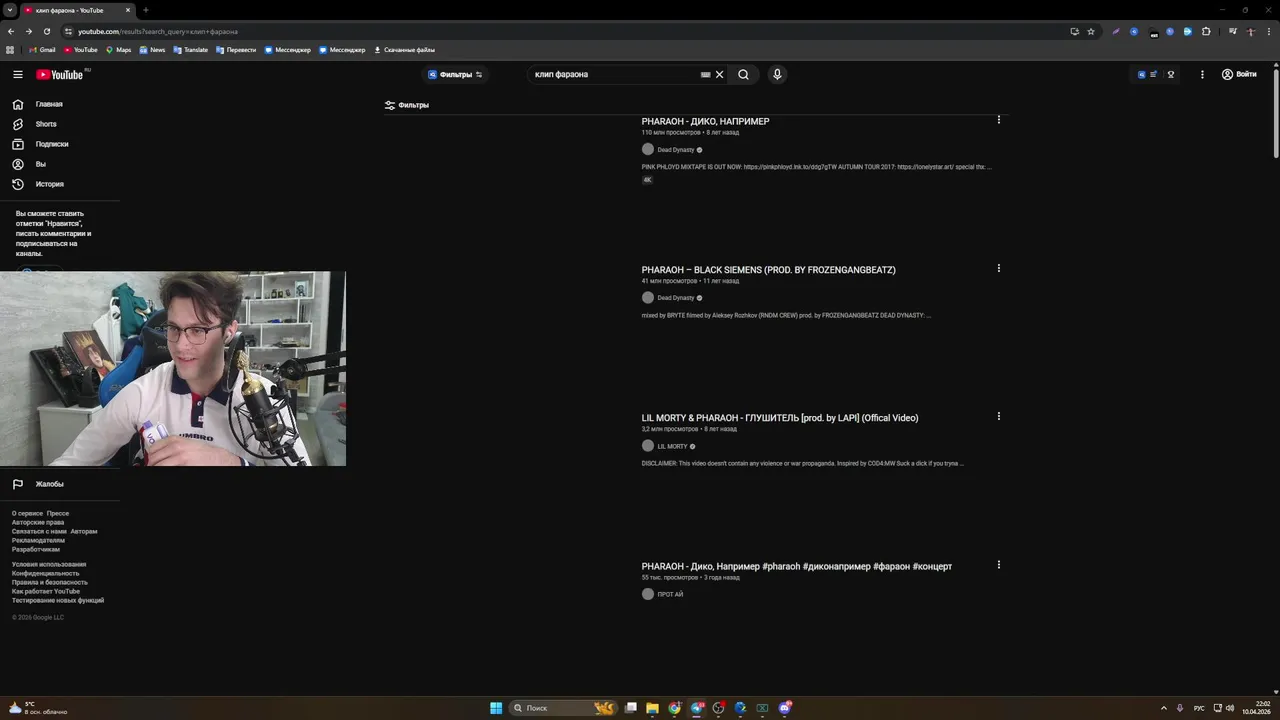Open File Explorer from taskbar

point(652,708)
